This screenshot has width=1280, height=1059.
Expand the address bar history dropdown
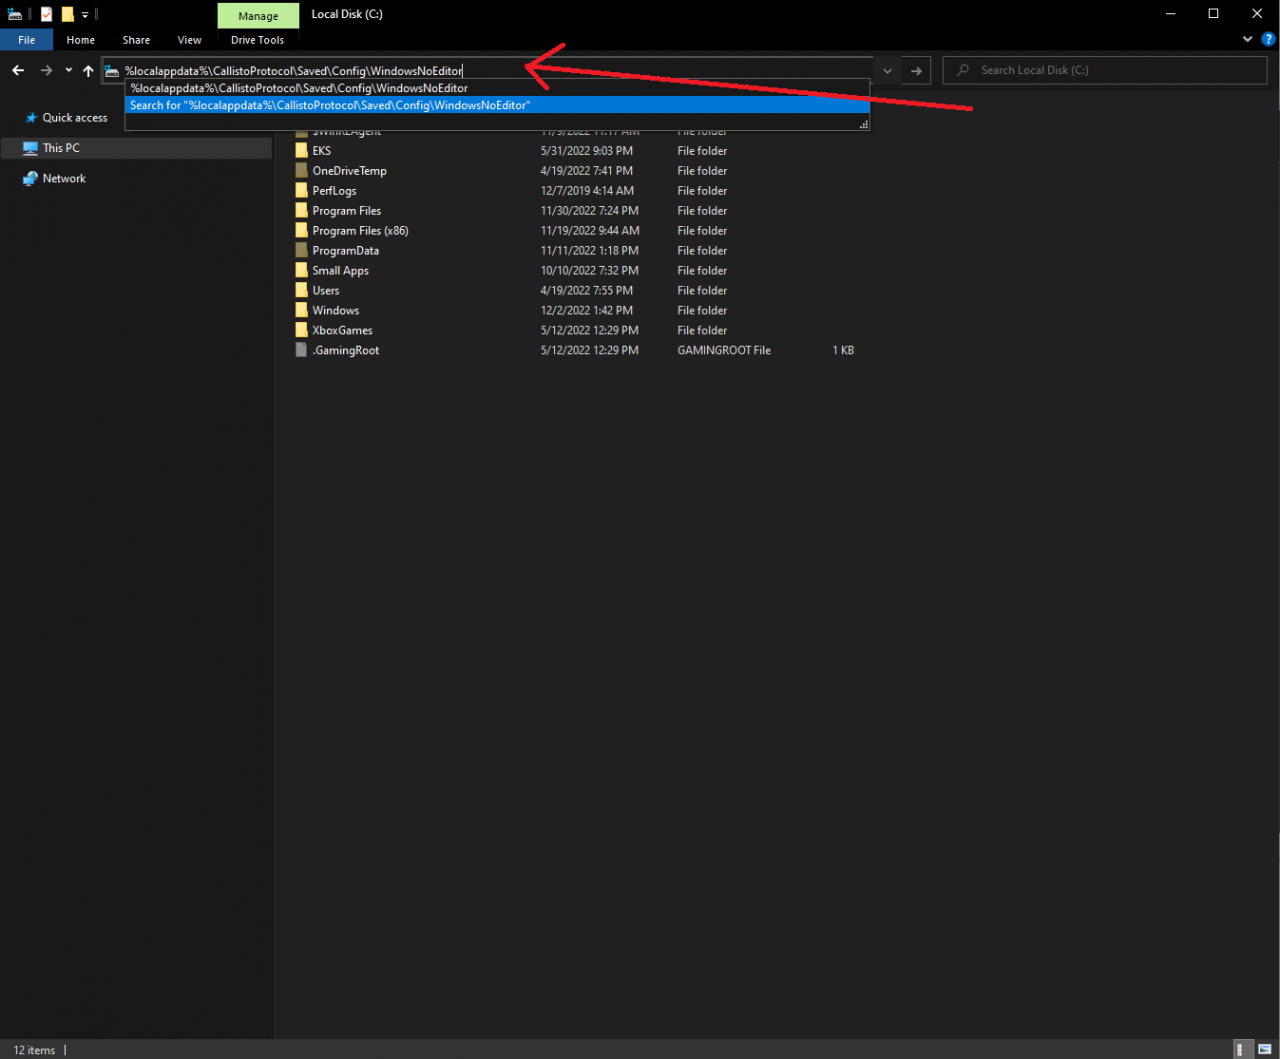(887, 71)
